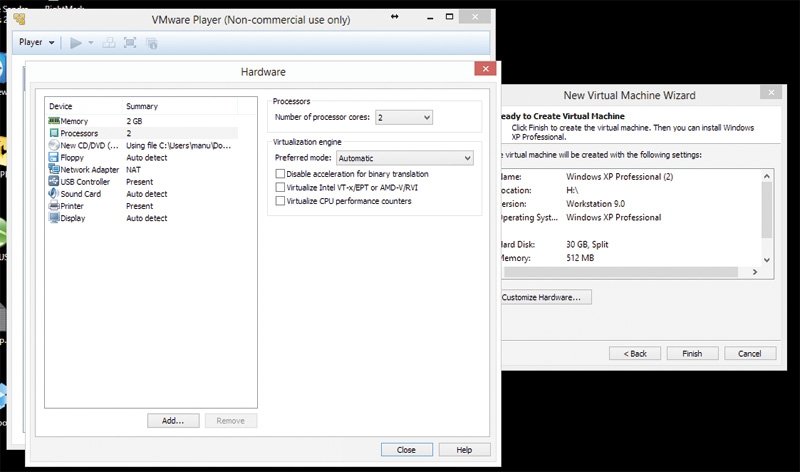This screenshot has width=800, height=472.
Task: Select the New CD/DVD device icon
Action: tap(54, 145)
